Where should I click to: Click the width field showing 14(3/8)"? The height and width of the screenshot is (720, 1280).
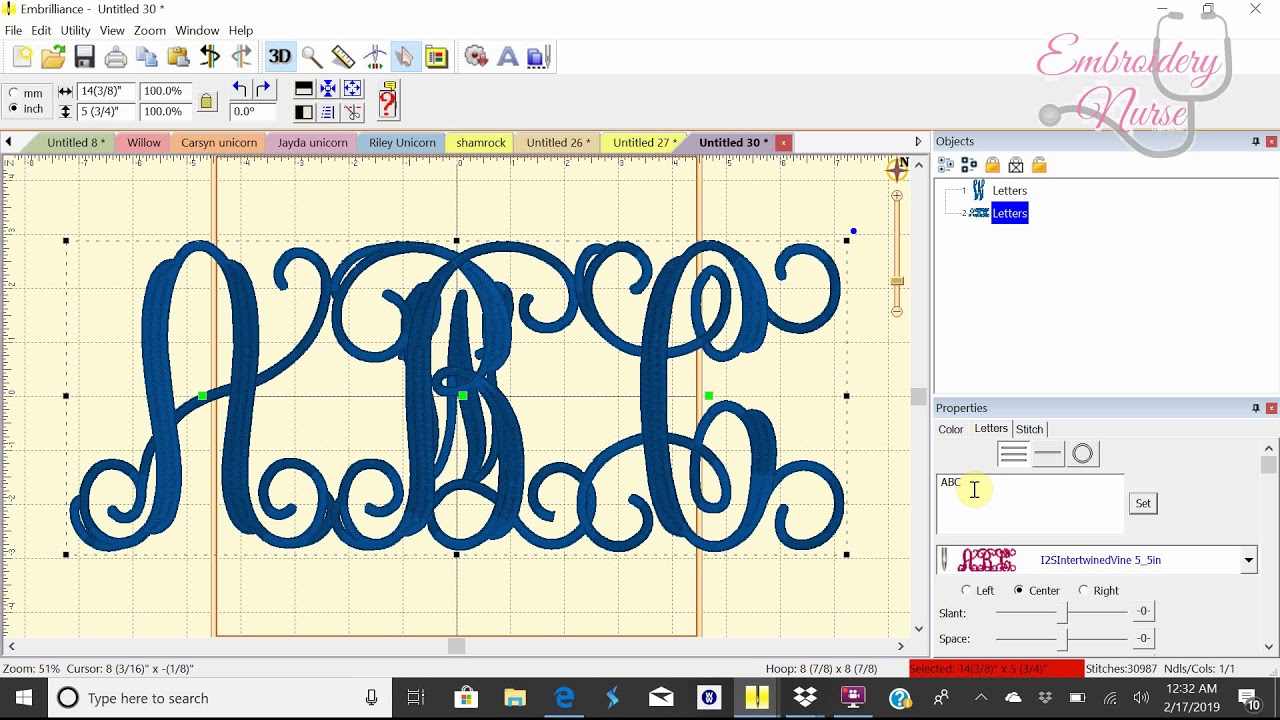tap(106, 91)
